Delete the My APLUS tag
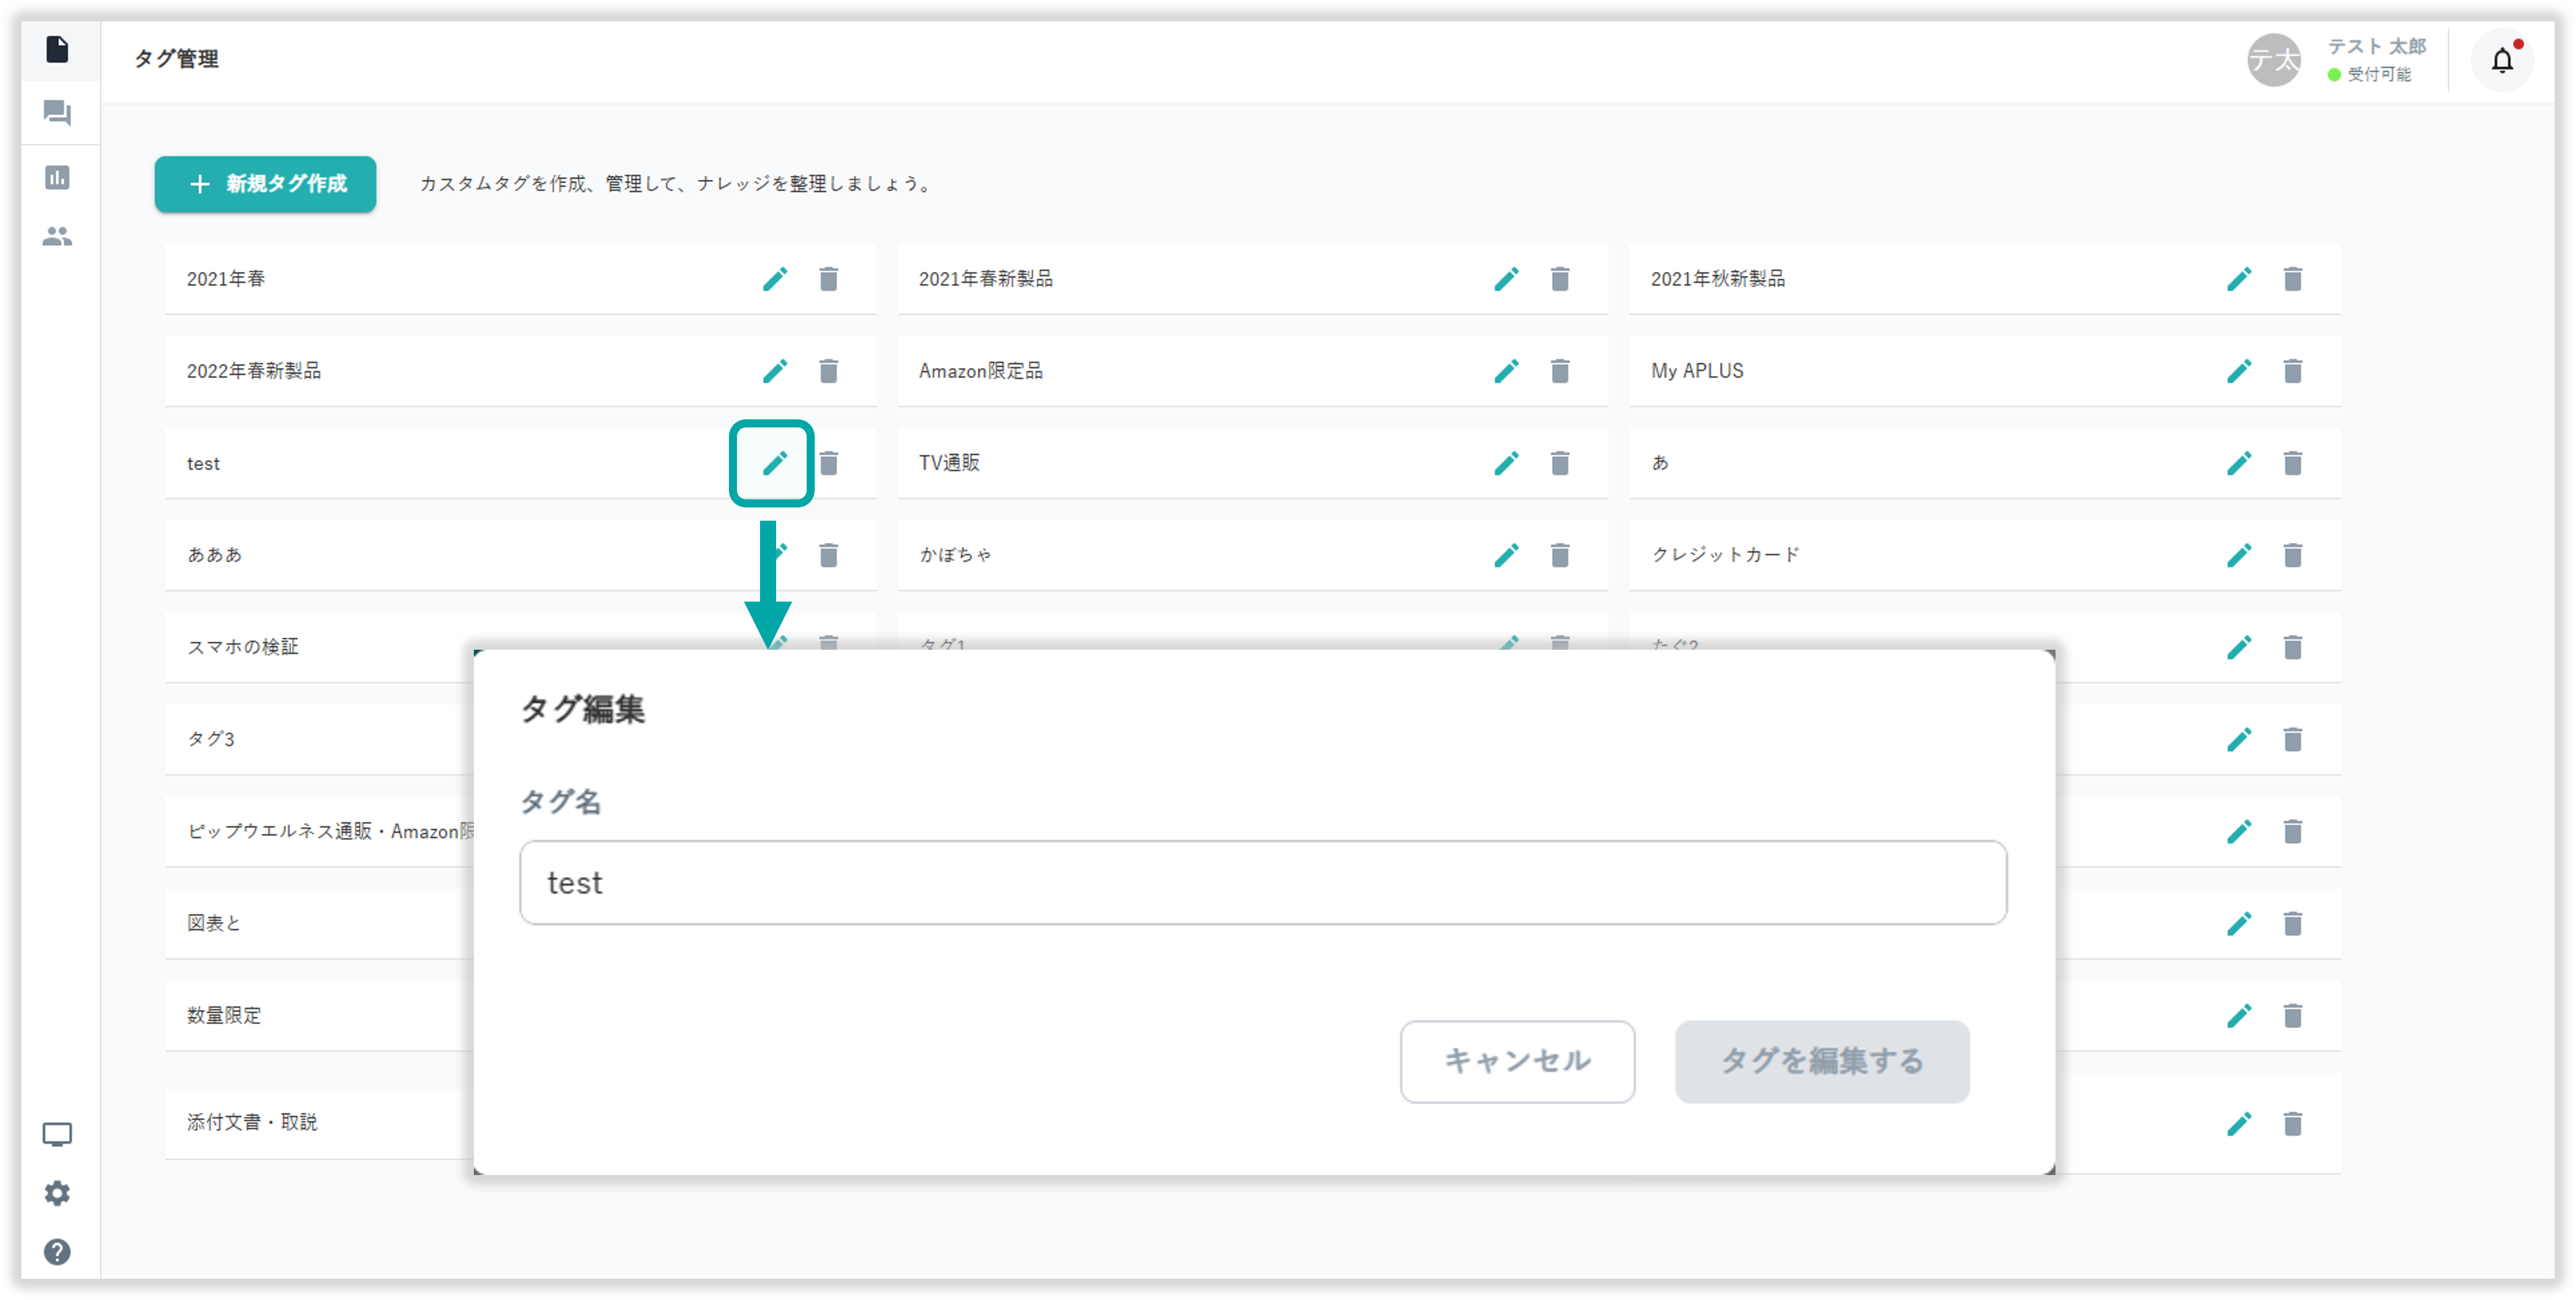 click(x=2292, y=371)
